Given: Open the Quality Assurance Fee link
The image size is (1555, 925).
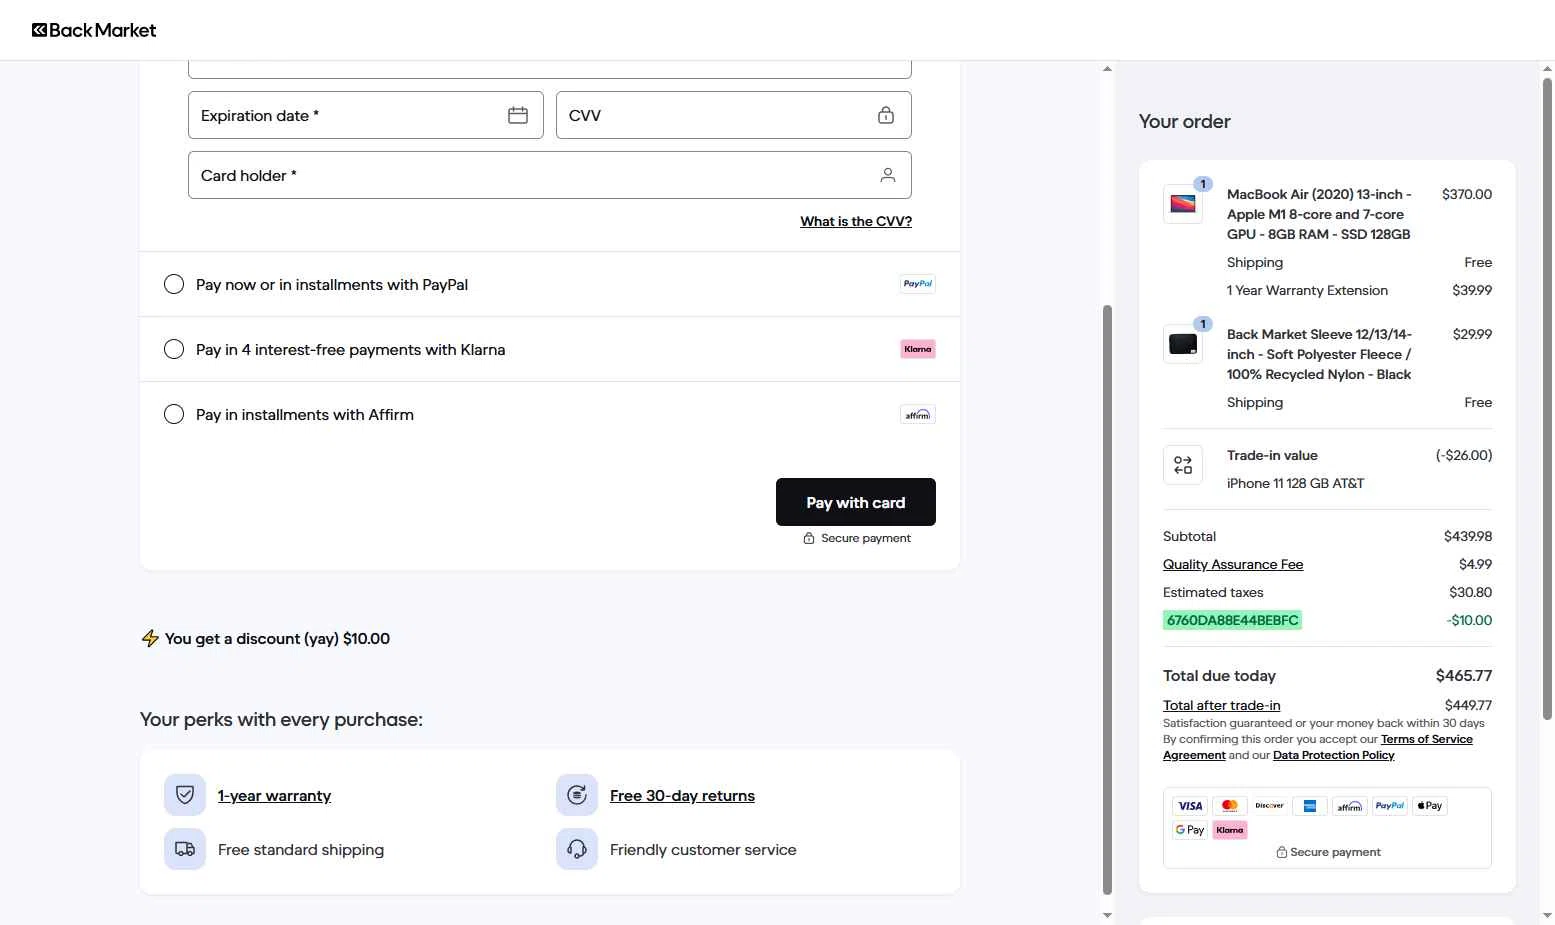Looking at the screenshot, I should click(1233, 564).
